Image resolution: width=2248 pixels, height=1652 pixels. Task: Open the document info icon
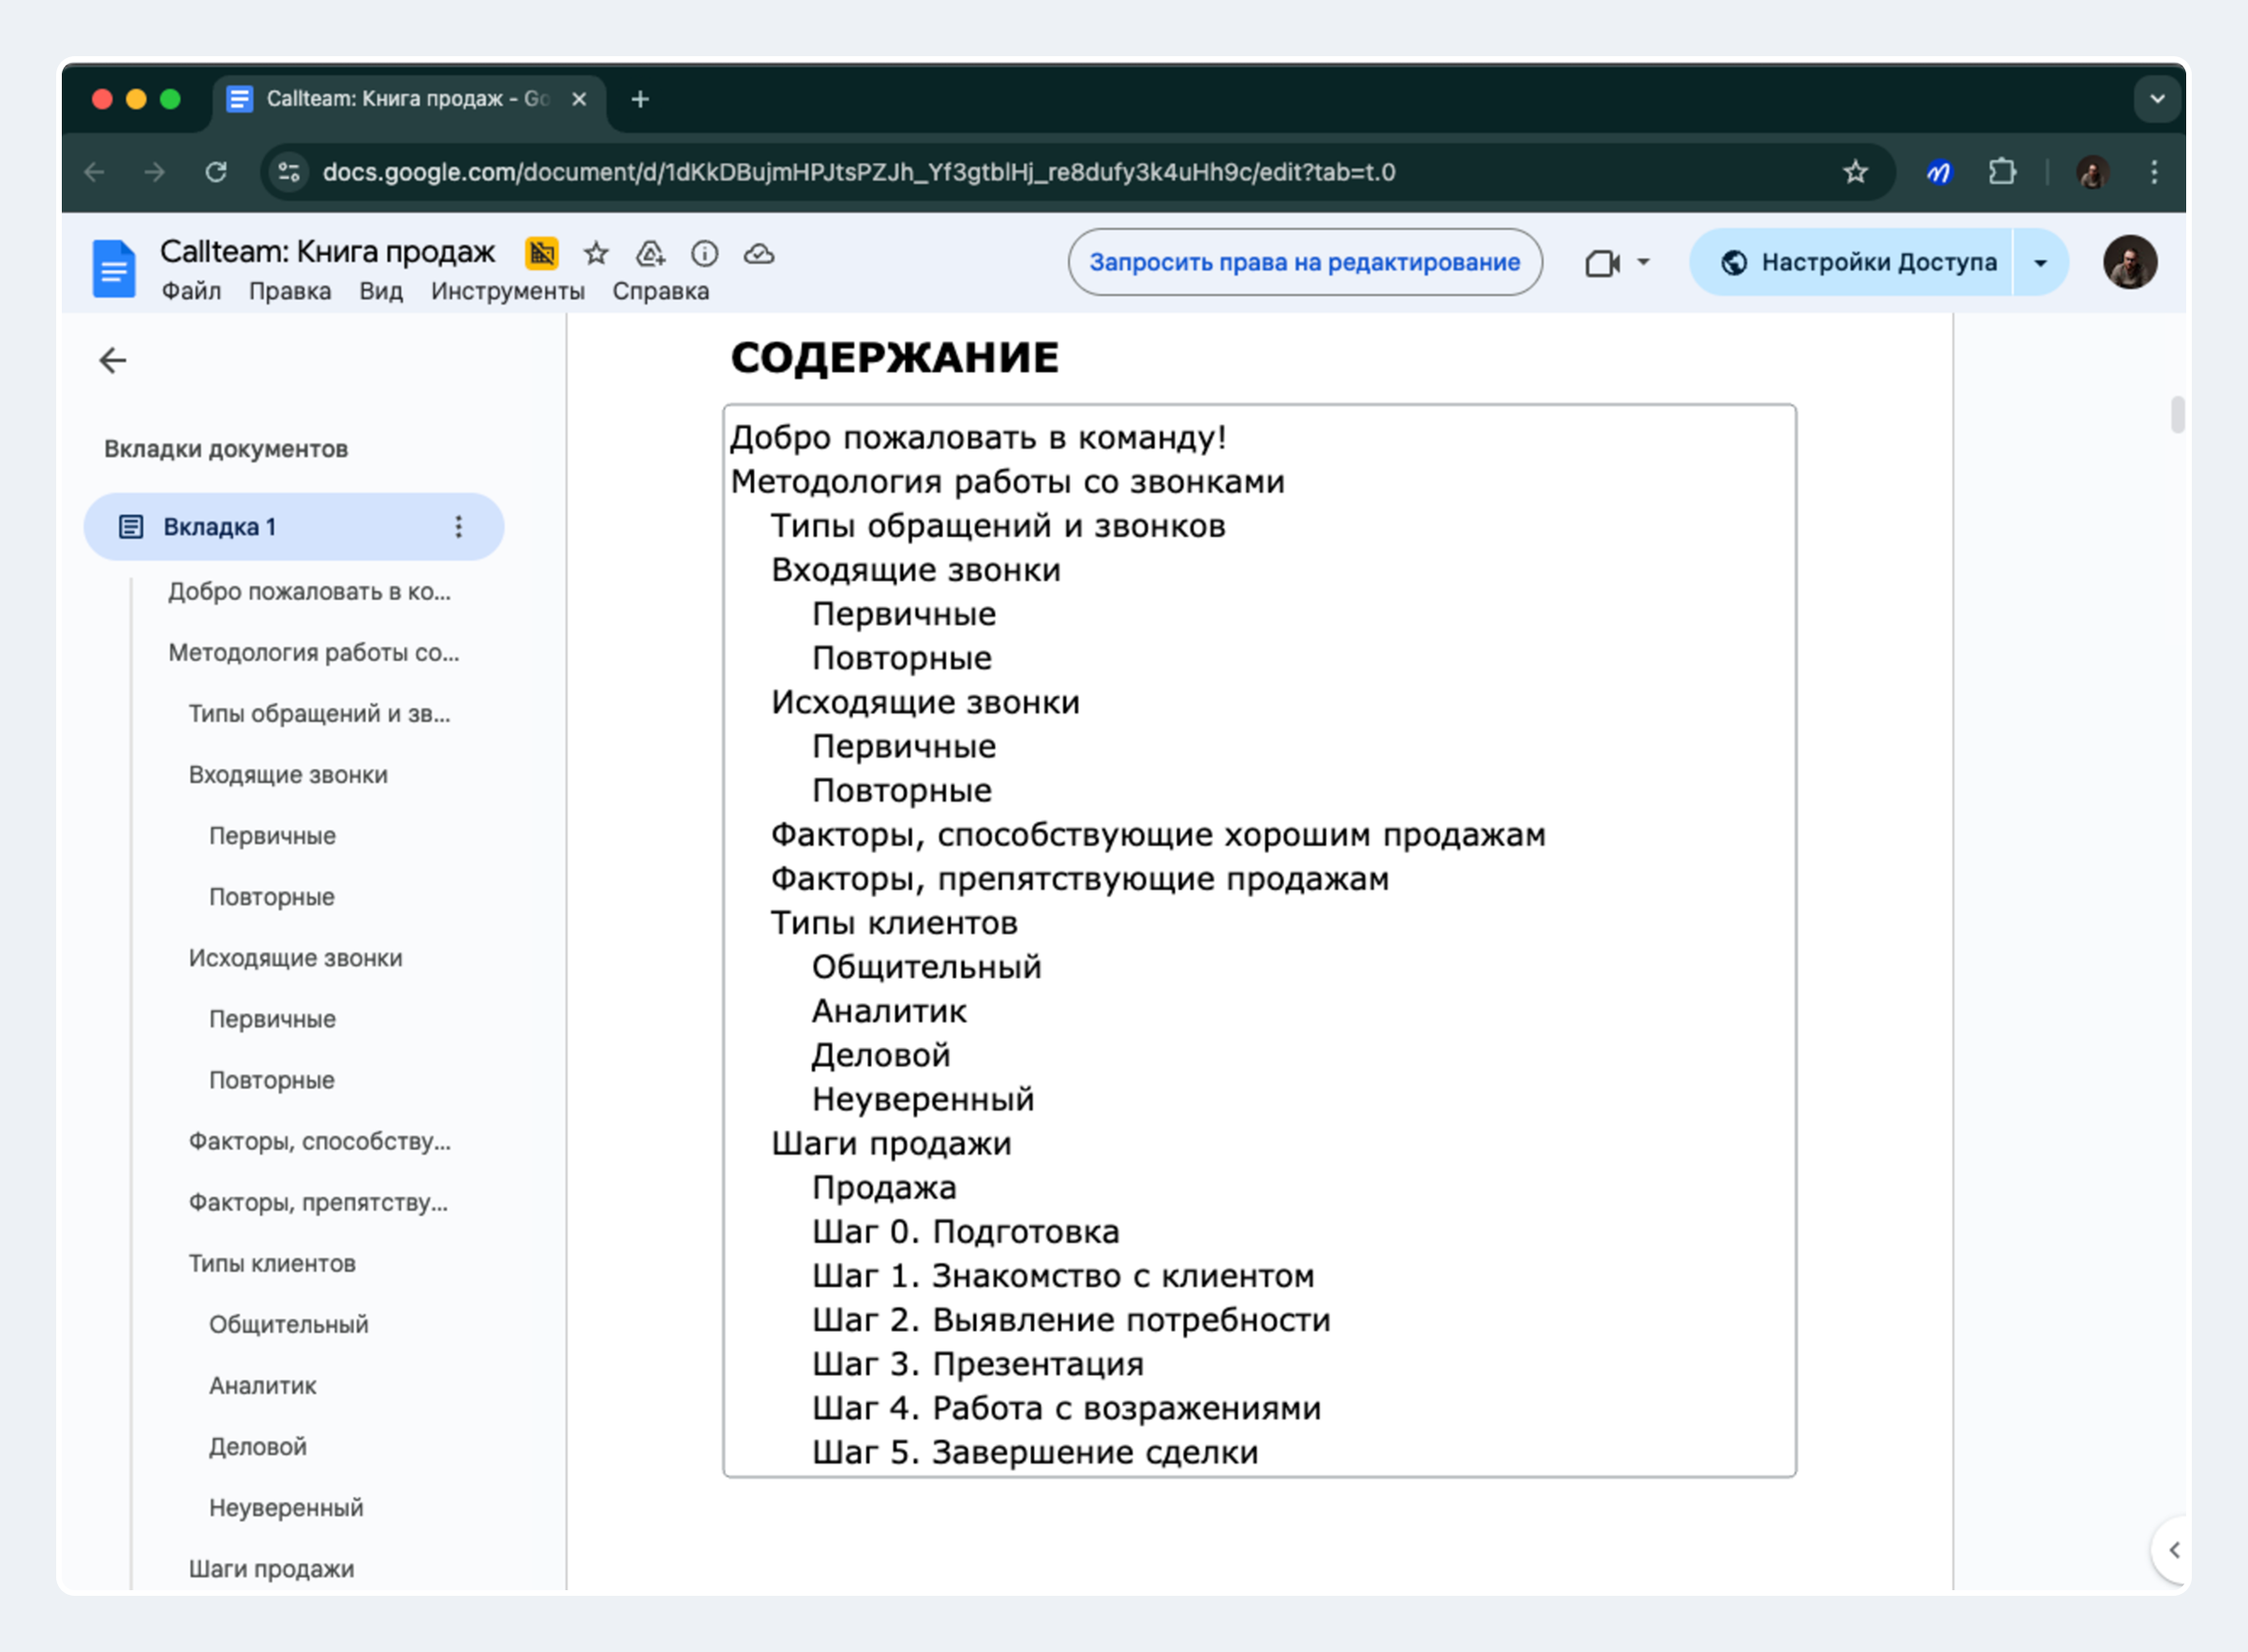(x=705, y=254)
